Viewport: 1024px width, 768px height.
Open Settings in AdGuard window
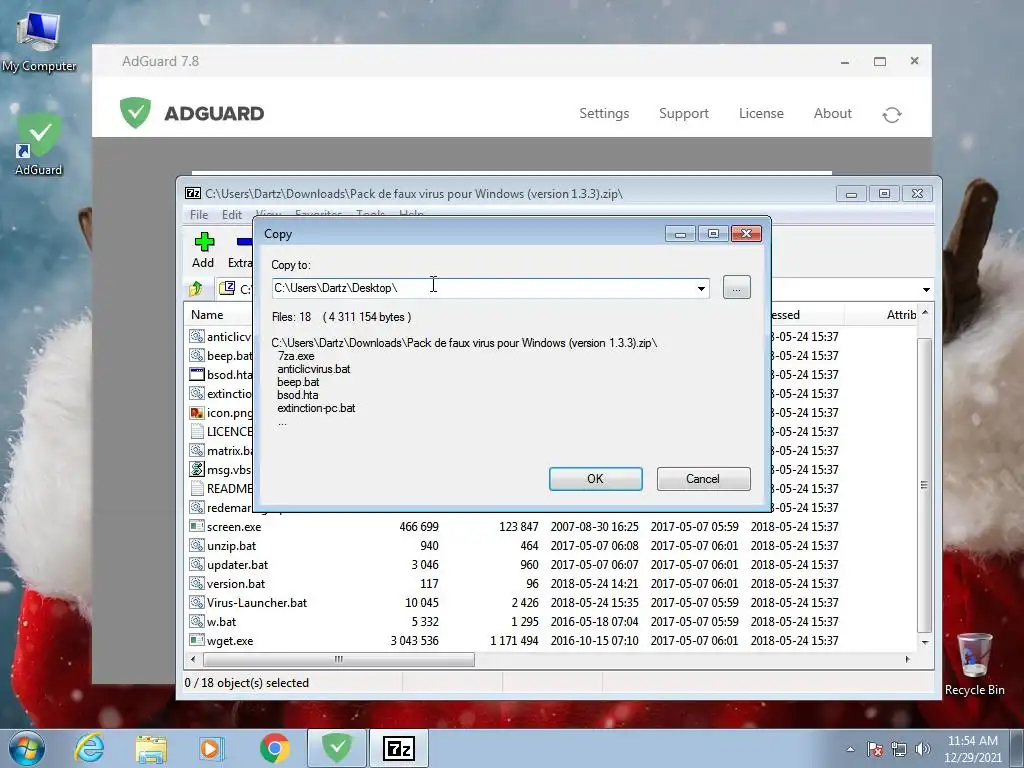(x=604, y=114)
